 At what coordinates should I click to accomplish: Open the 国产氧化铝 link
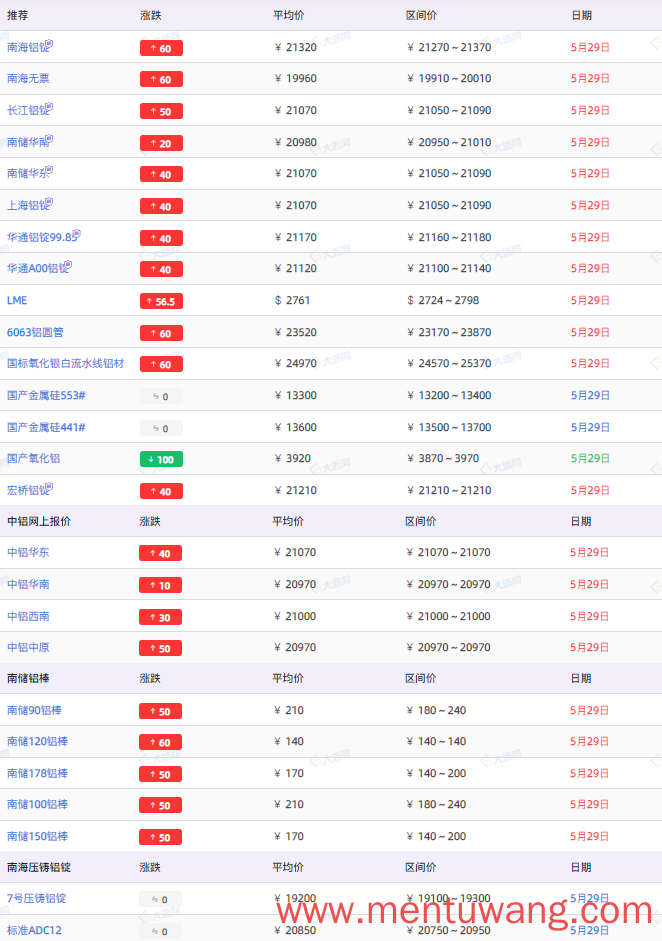point(34,458)
